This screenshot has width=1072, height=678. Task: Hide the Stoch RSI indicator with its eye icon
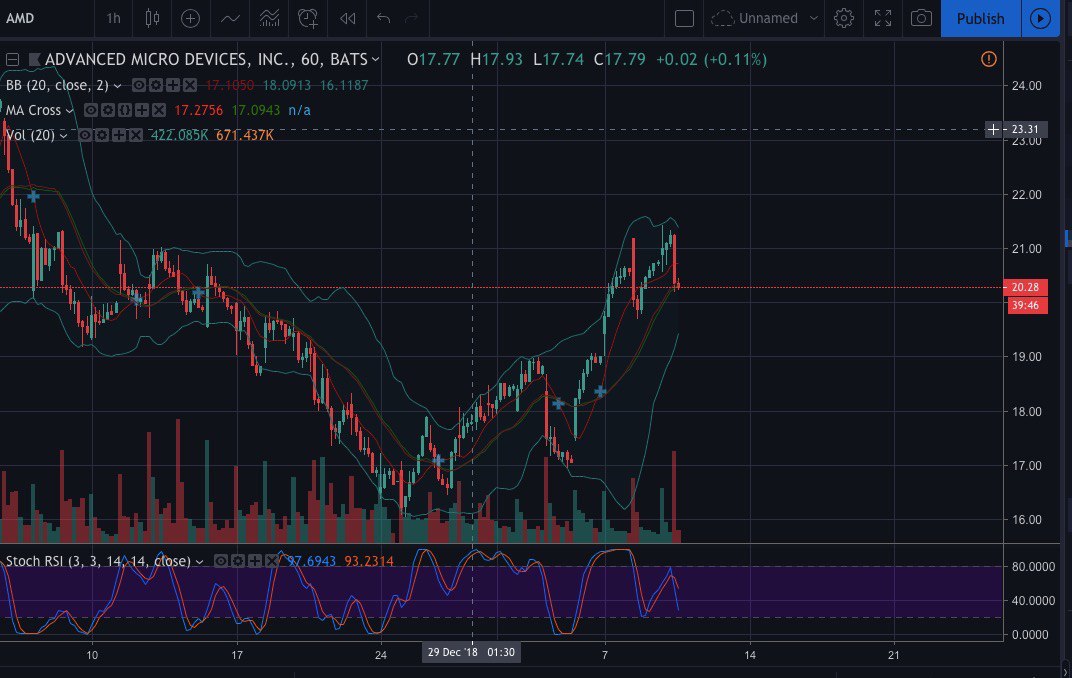pos(221,561)
